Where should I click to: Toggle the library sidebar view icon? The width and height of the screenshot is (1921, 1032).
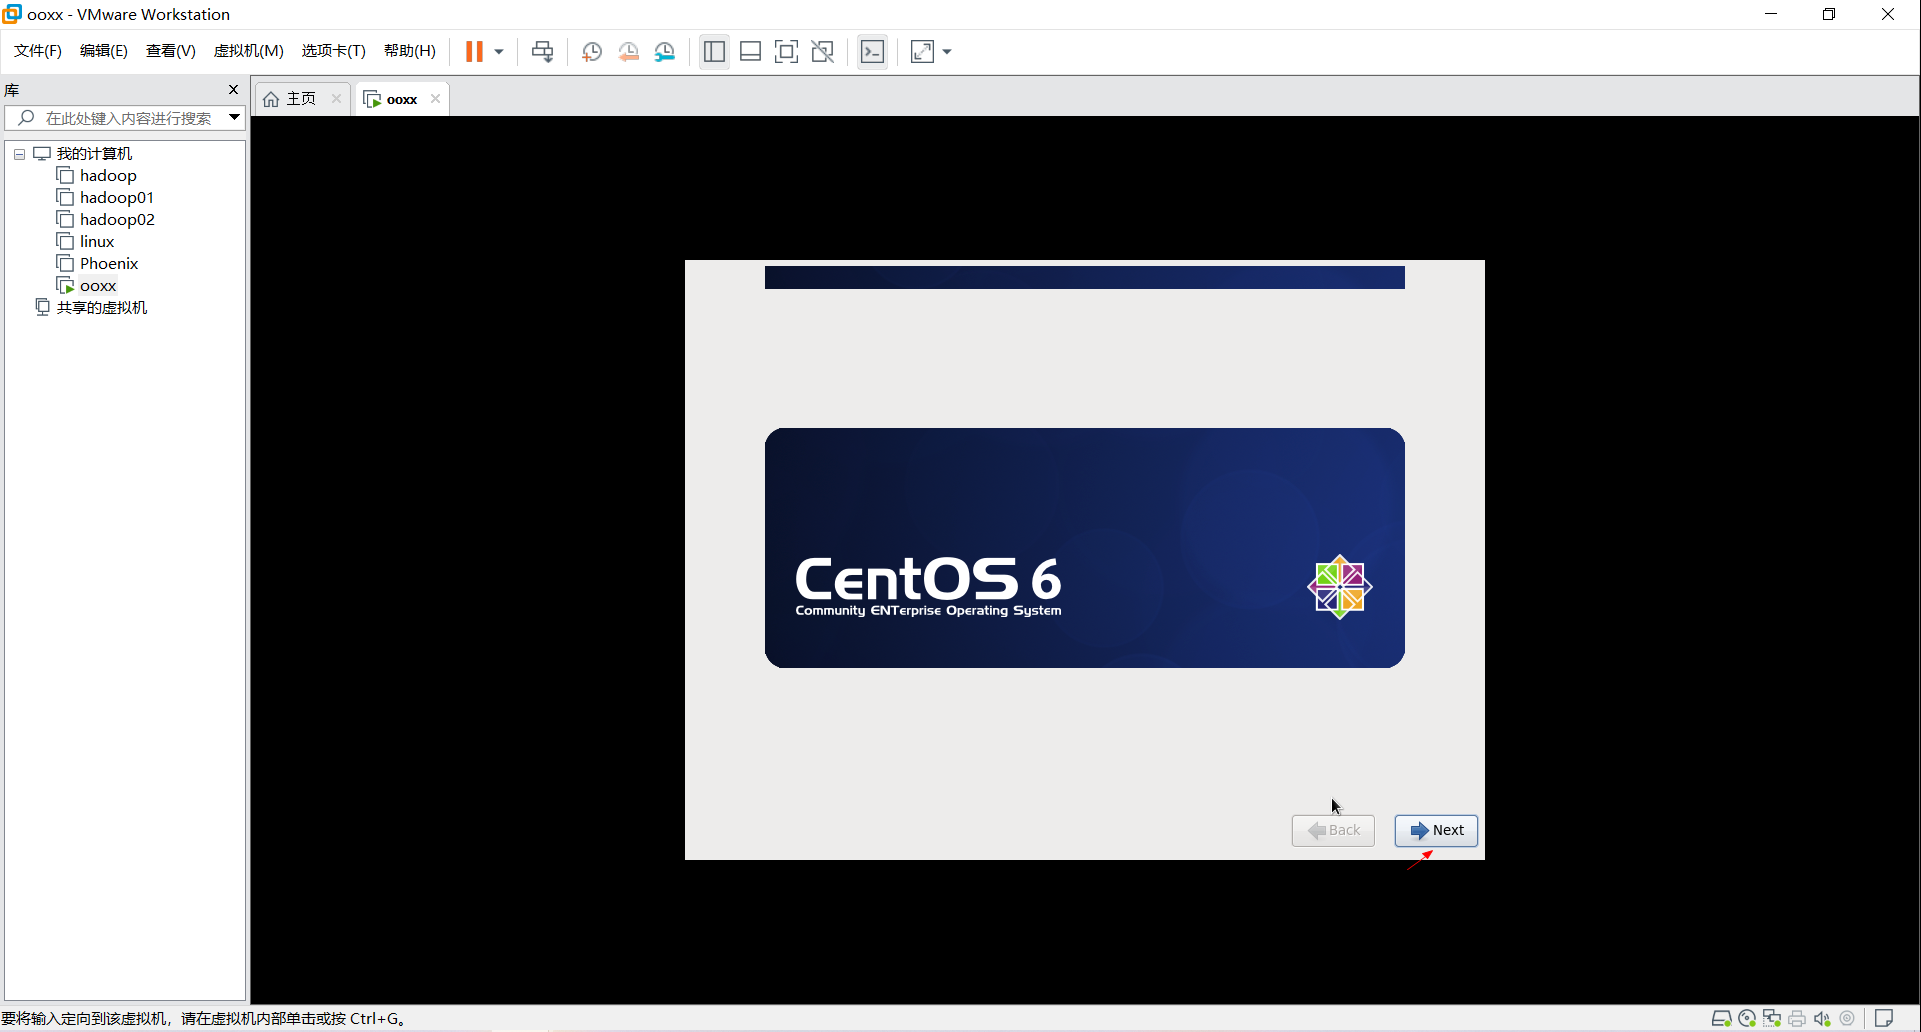pos(714,52)
